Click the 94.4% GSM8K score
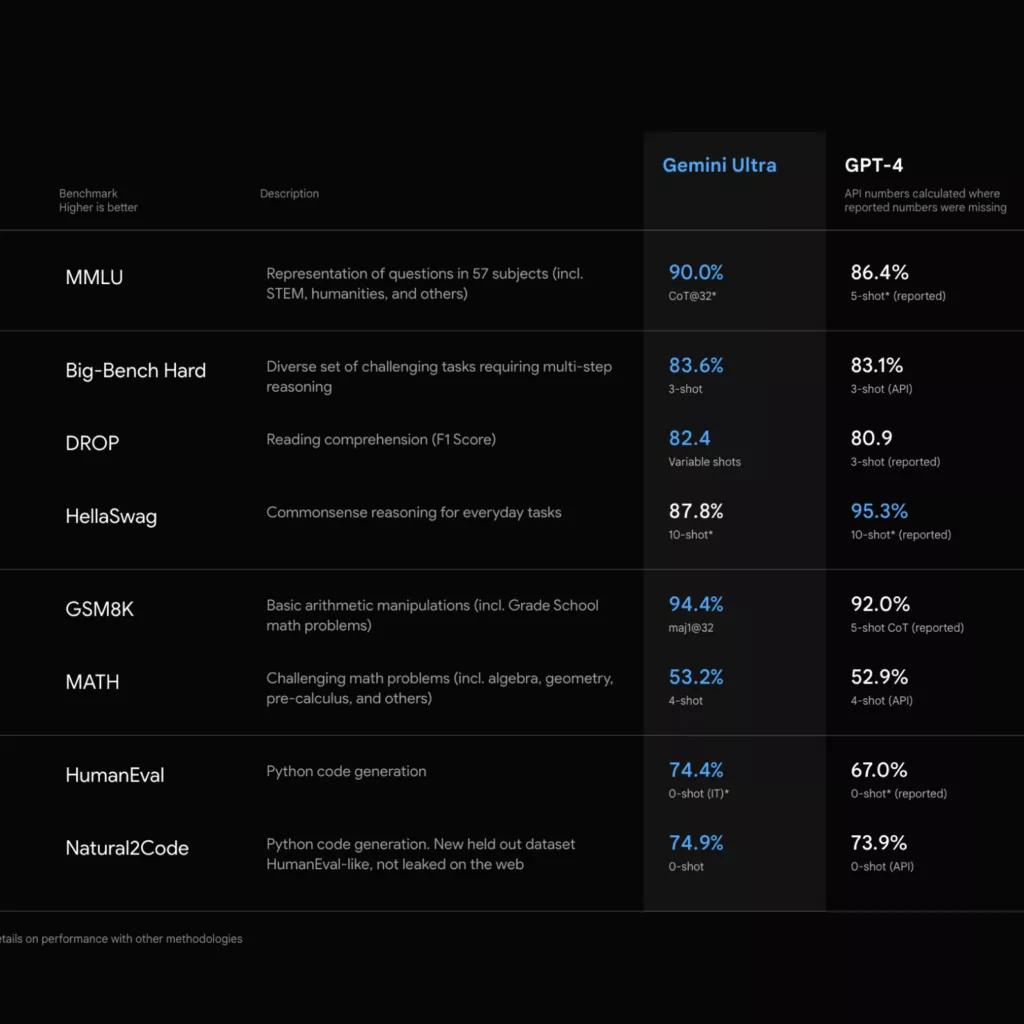 (x=696, y=604)
